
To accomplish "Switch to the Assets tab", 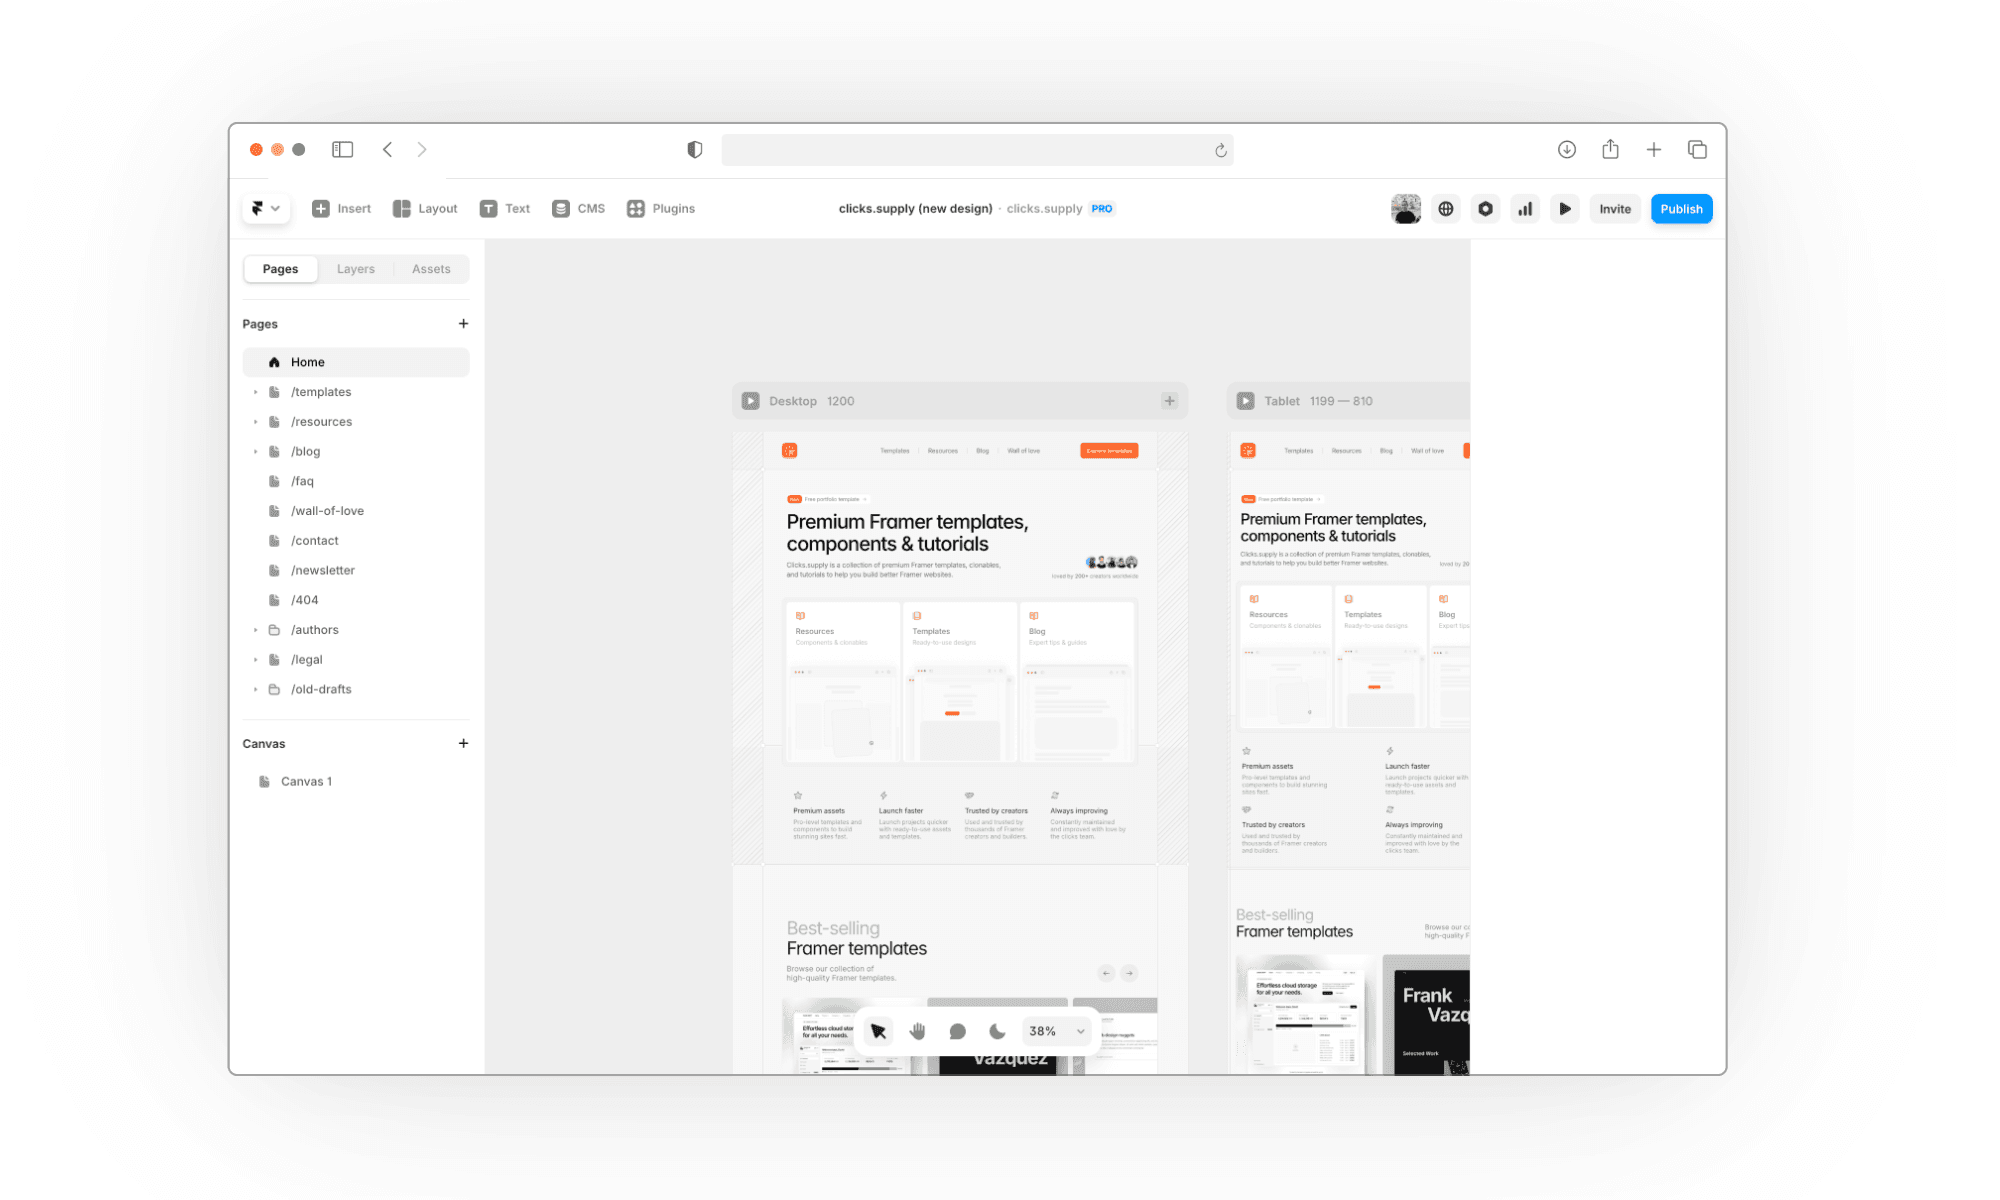I will coord(431,269).
